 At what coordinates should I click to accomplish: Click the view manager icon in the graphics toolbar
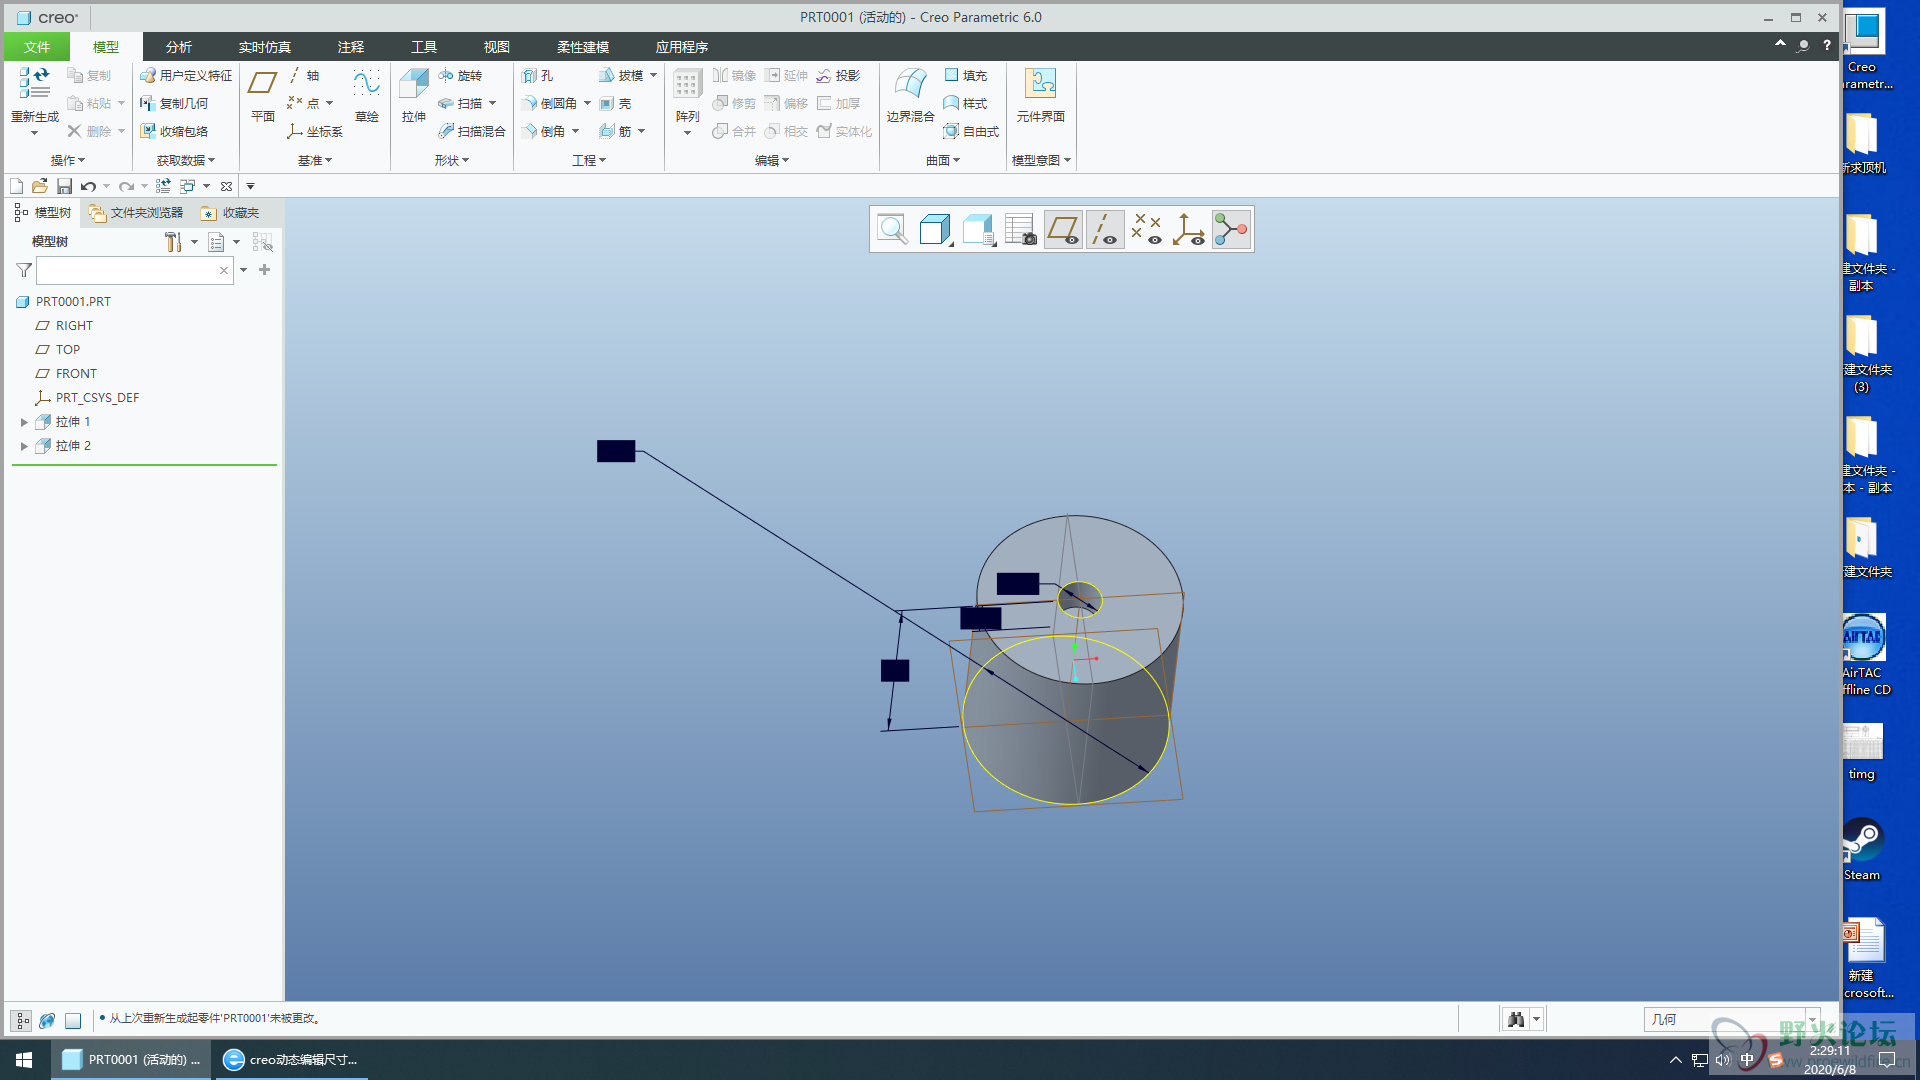(x=1020, y=229)
